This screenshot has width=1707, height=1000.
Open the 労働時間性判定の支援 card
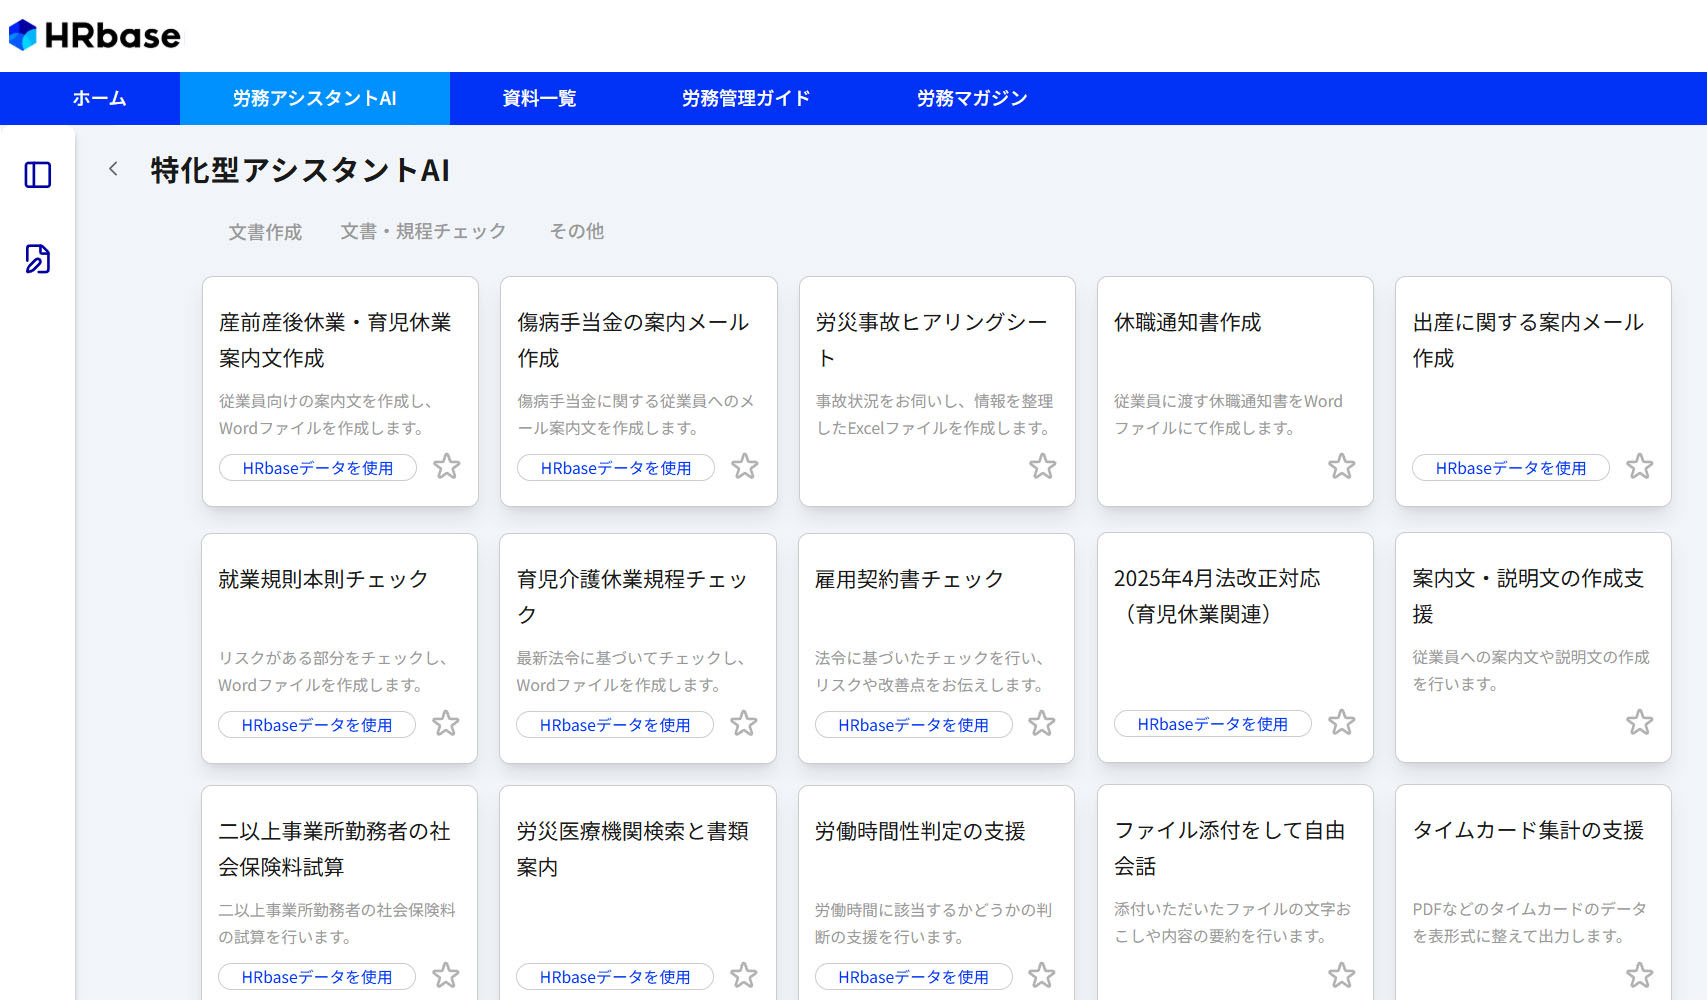click(x=920, y=831)
